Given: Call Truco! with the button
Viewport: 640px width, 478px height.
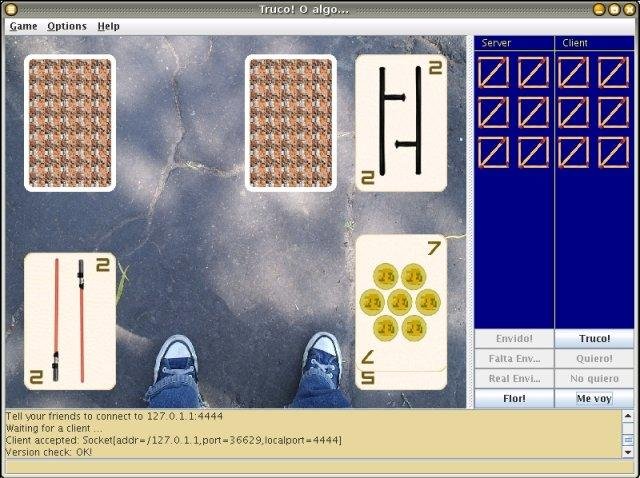Looking at the screenshot, I should pos(594,338).
